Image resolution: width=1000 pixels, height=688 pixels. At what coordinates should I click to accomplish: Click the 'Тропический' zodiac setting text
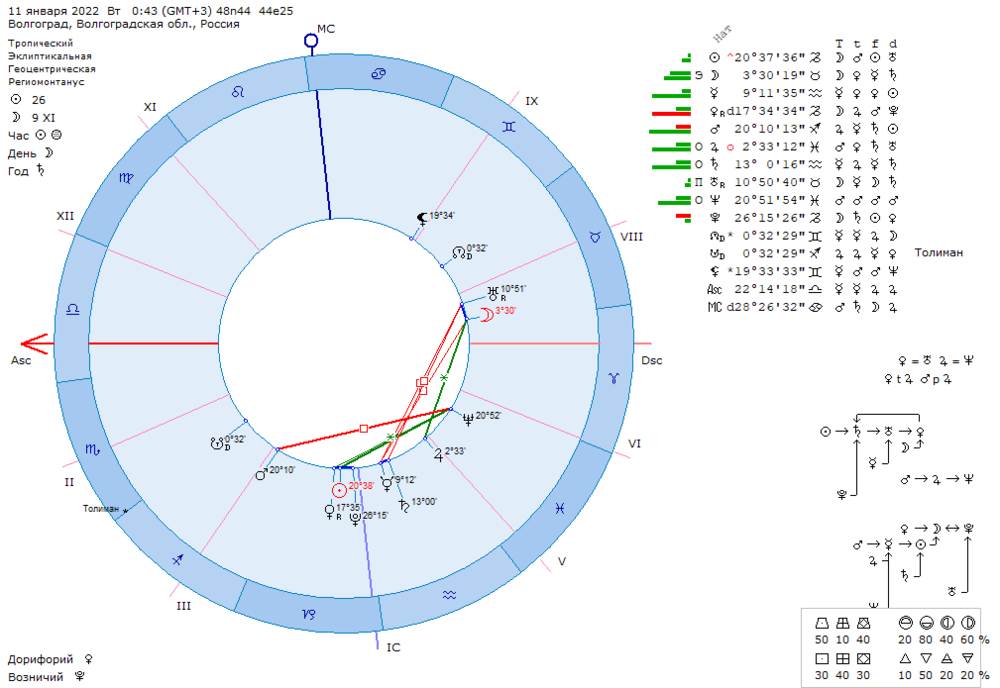pyautogui.click(x=40, y=43)
